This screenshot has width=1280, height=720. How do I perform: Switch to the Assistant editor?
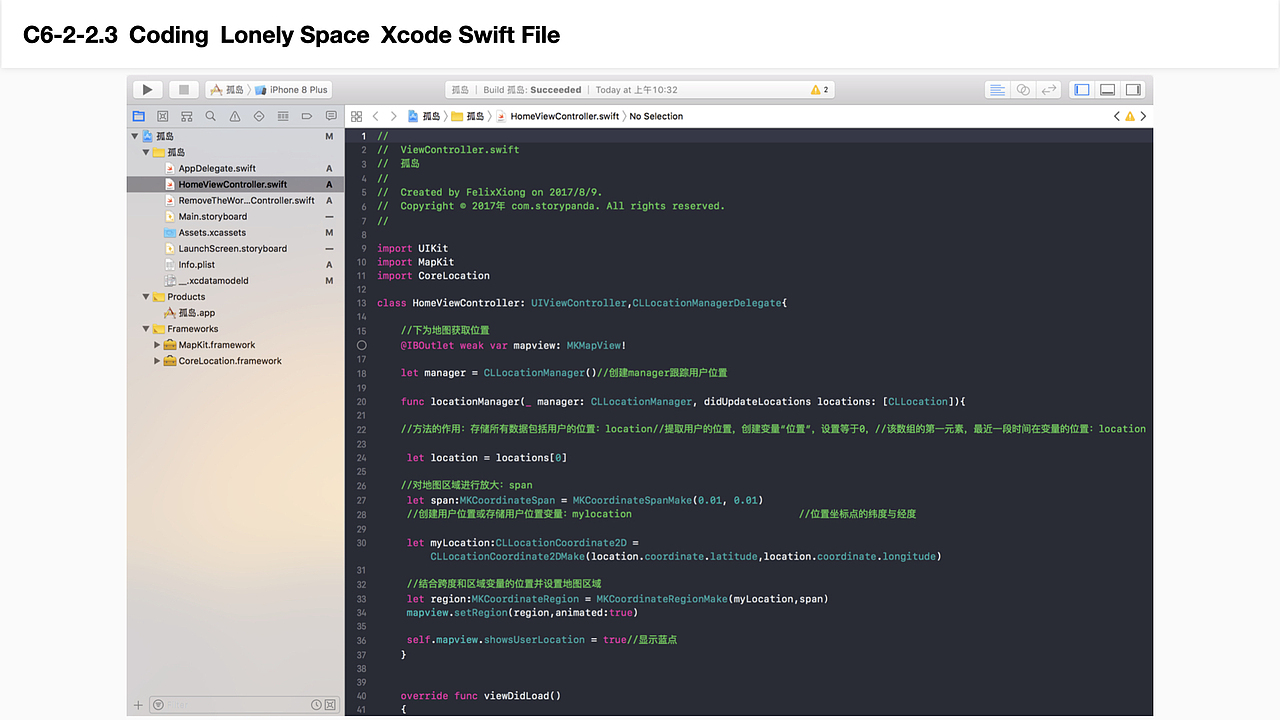1023,89
